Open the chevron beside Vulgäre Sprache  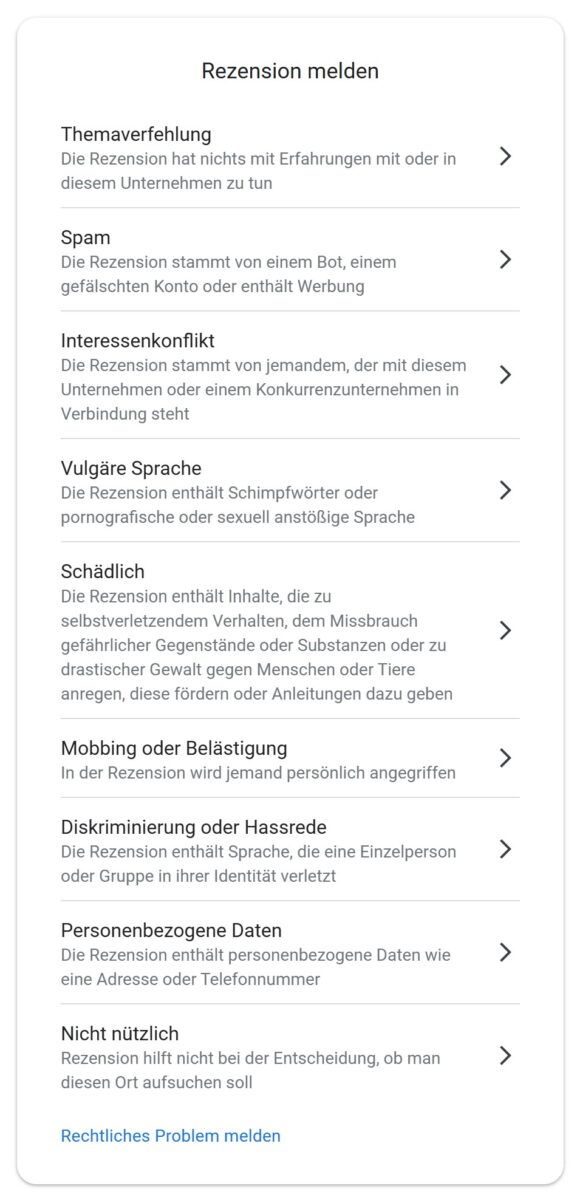click(507, 491)
